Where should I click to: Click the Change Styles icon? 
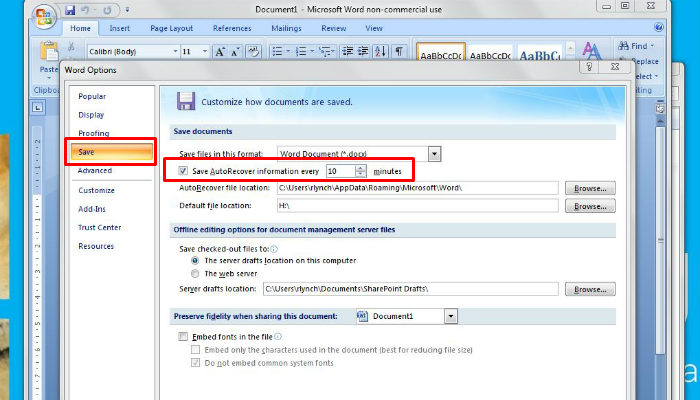pos(592,50)
